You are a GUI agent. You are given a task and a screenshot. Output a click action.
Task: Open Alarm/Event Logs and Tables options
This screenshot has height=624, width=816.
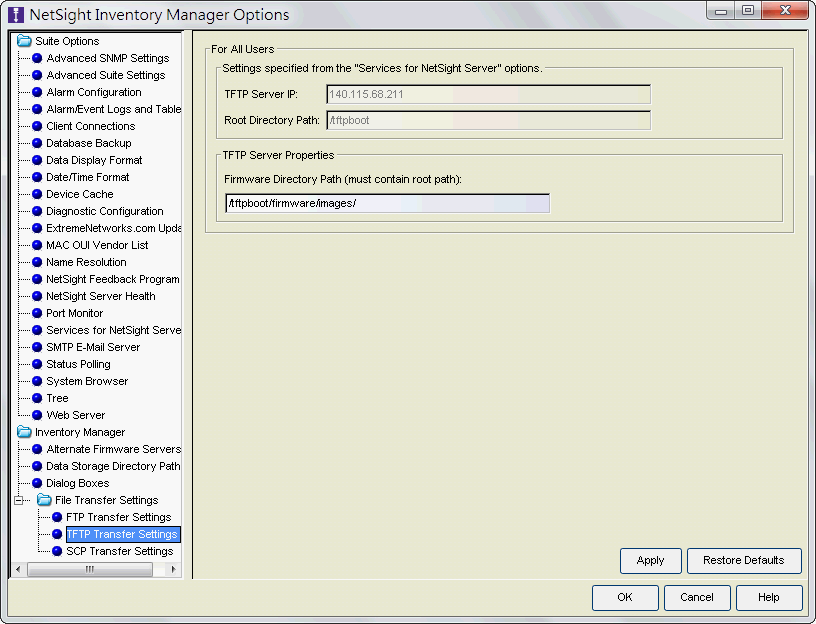tap(113, 109)
